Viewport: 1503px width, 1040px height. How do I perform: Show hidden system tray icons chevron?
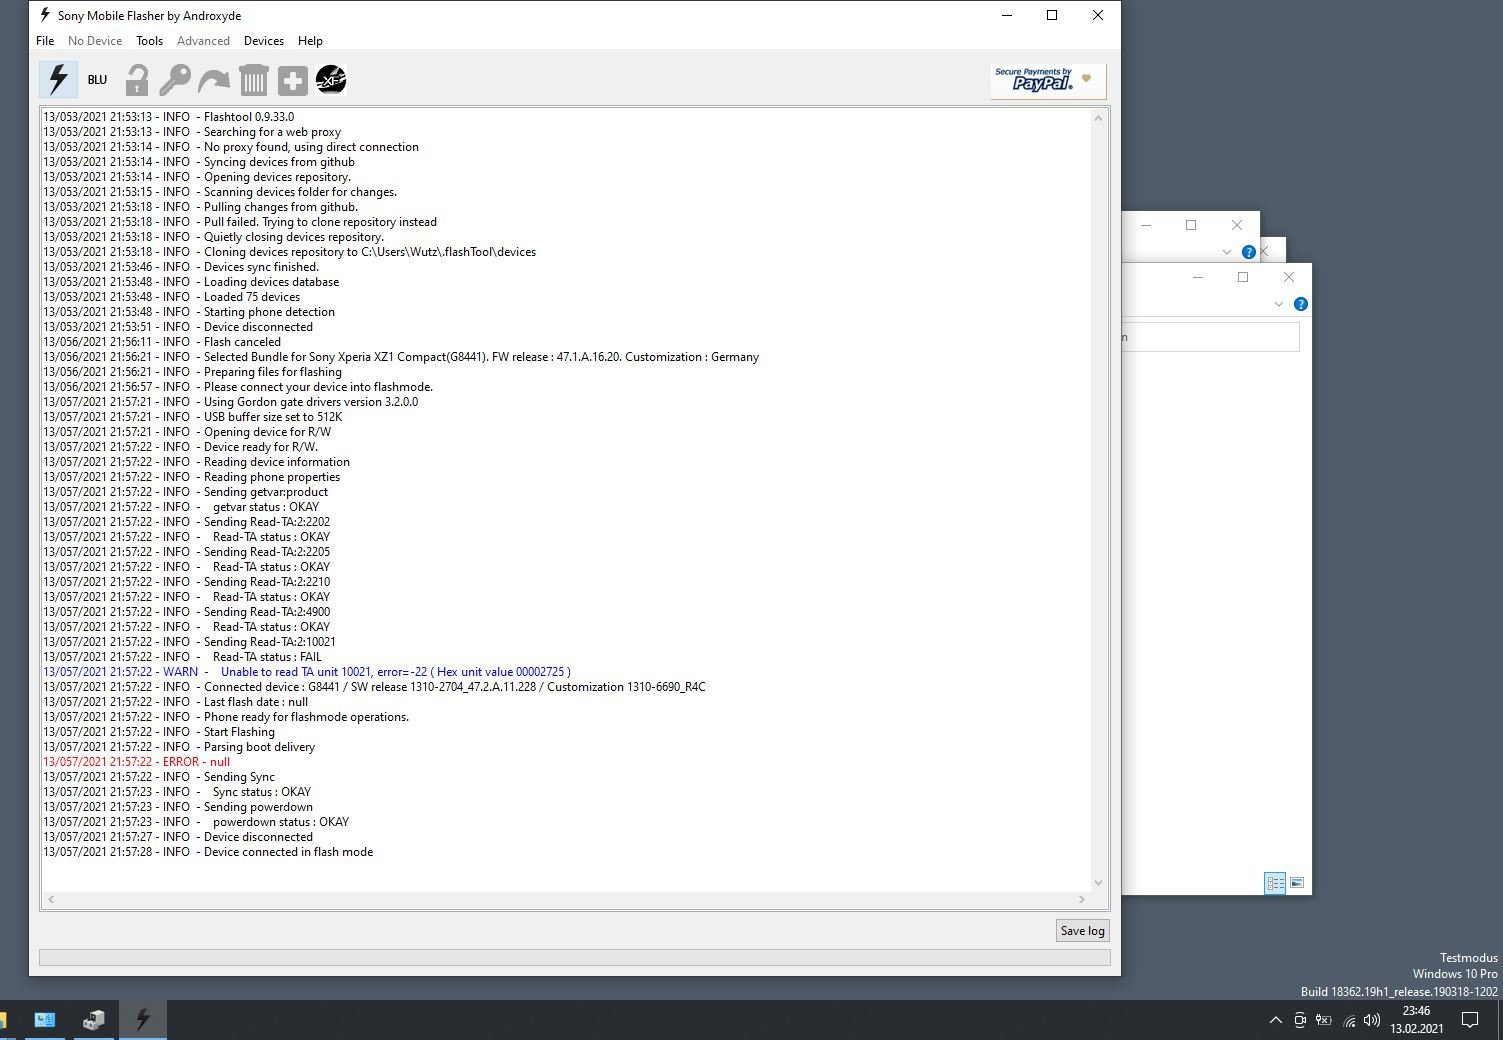1275,1020
